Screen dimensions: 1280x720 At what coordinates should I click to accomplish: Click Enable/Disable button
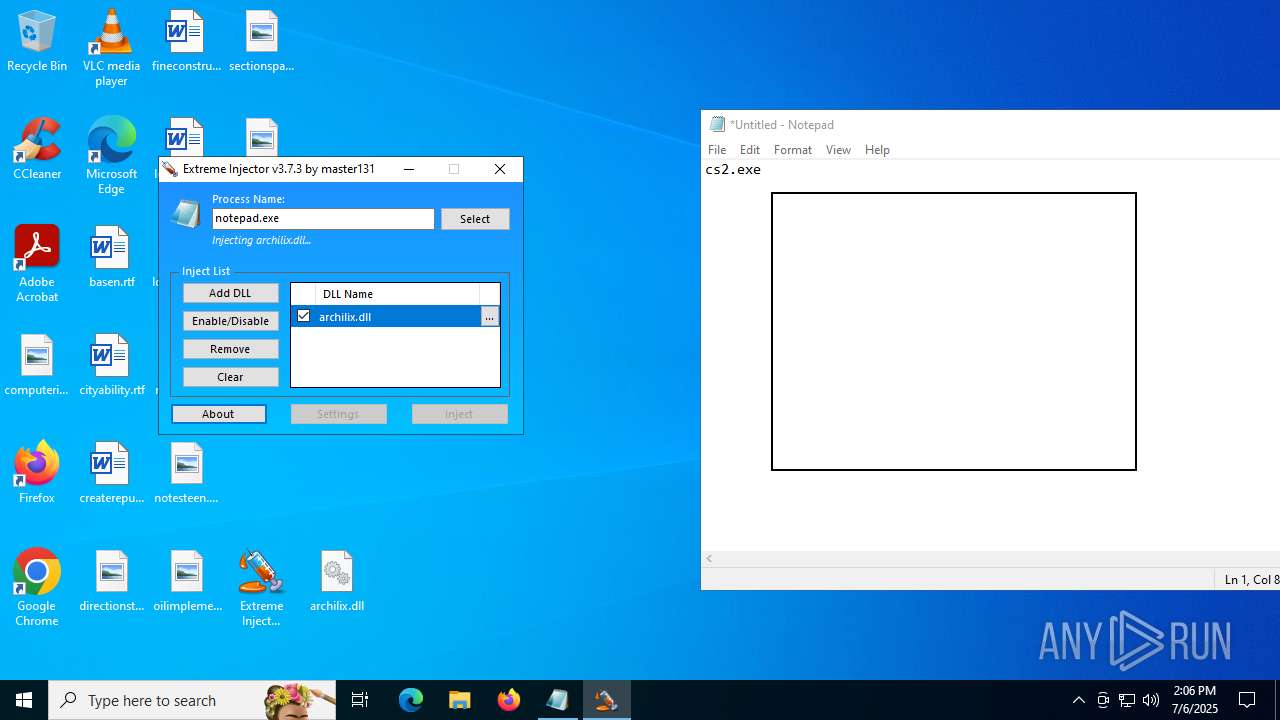coord(230,321)
